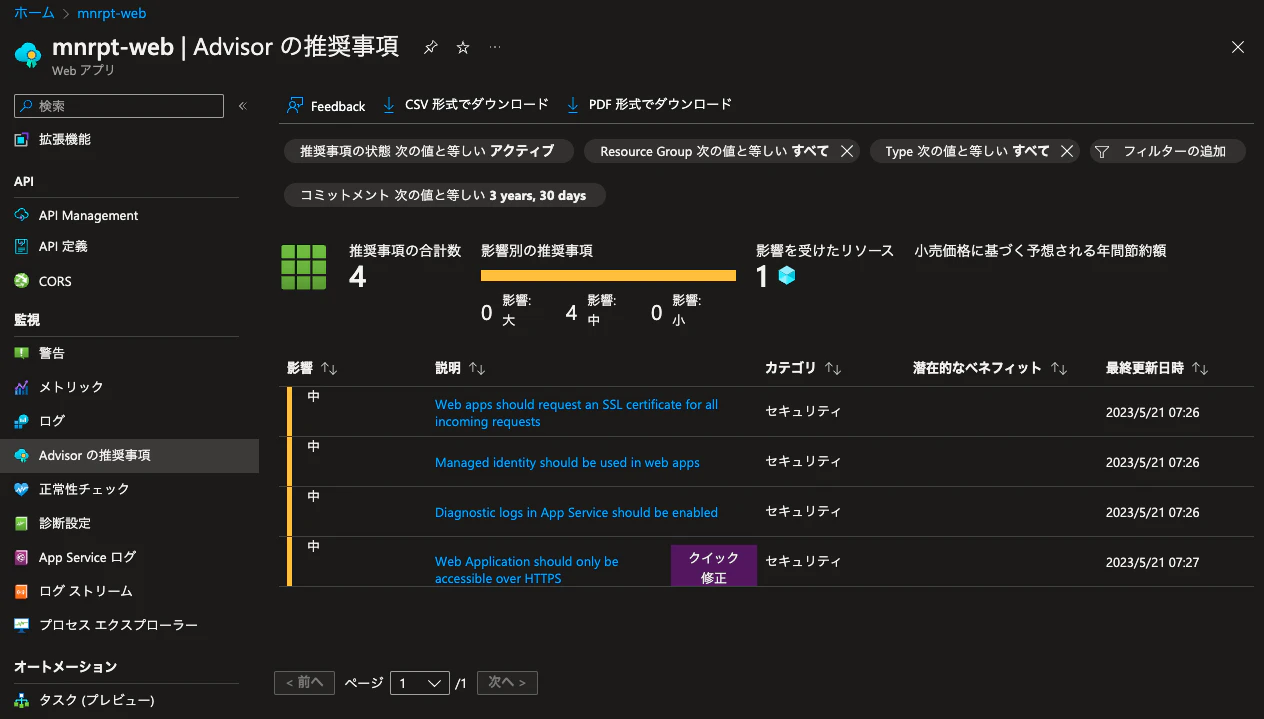This screenshot has height=719, width=1264.
Task: Open the SSL certificate recommendation link
Action: 576,413
